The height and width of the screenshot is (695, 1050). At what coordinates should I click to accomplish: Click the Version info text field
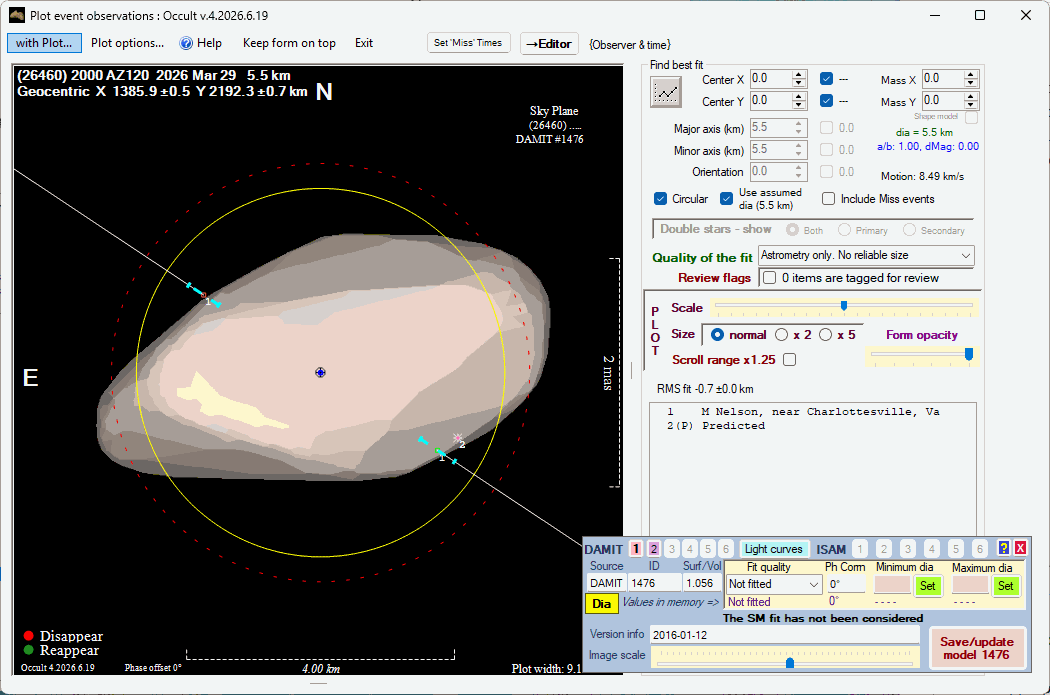point(784,635)
